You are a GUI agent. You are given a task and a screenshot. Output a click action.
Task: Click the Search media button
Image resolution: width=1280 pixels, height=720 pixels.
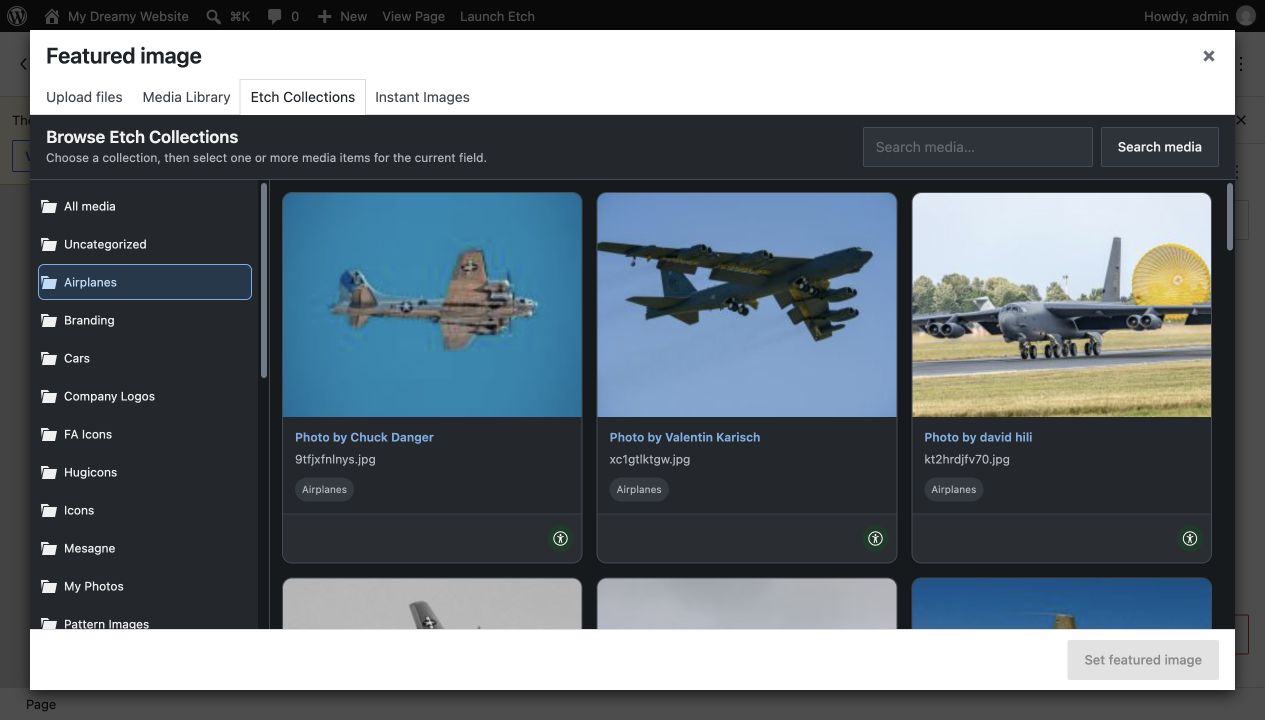[x=1160, y=147]
